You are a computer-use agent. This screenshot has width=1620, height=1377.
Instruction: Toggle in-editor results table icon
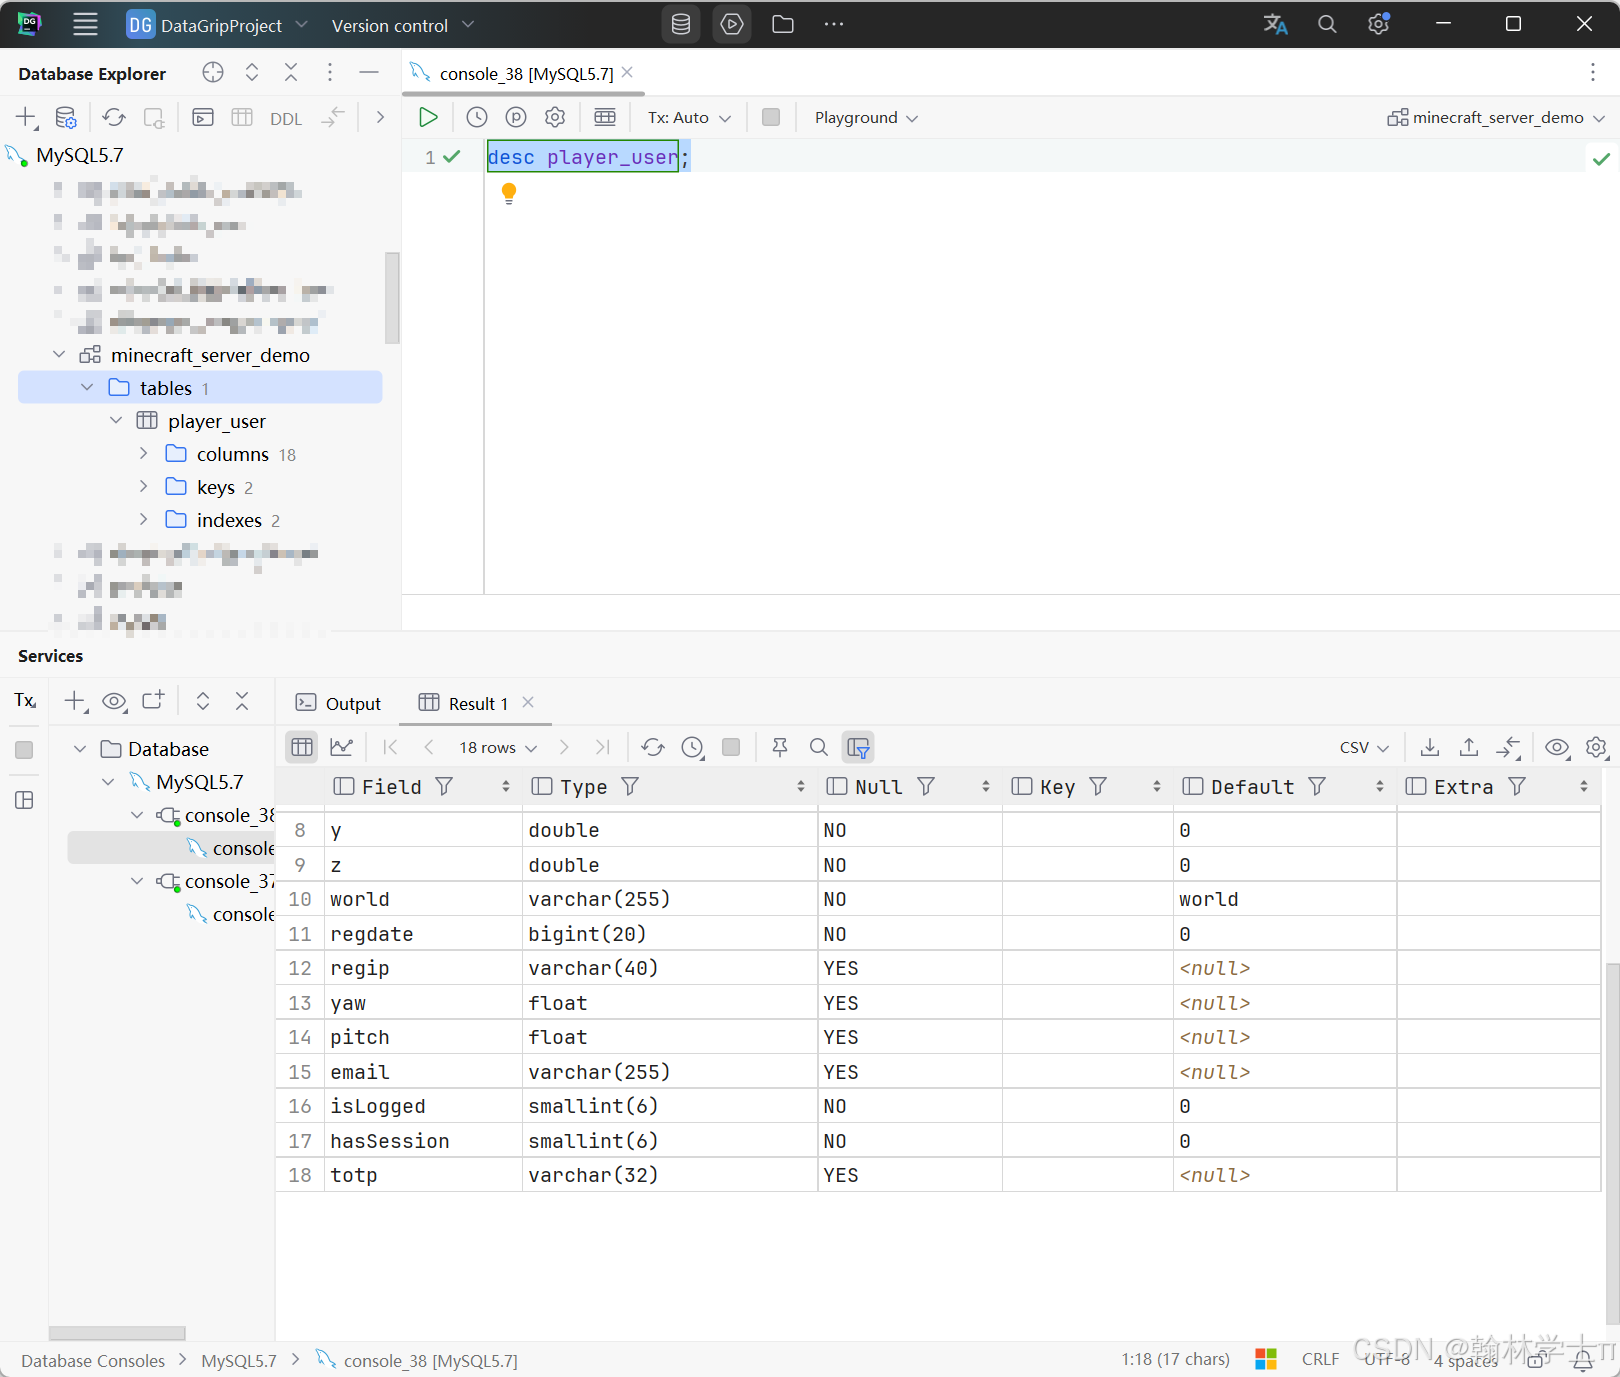[605, 117]
